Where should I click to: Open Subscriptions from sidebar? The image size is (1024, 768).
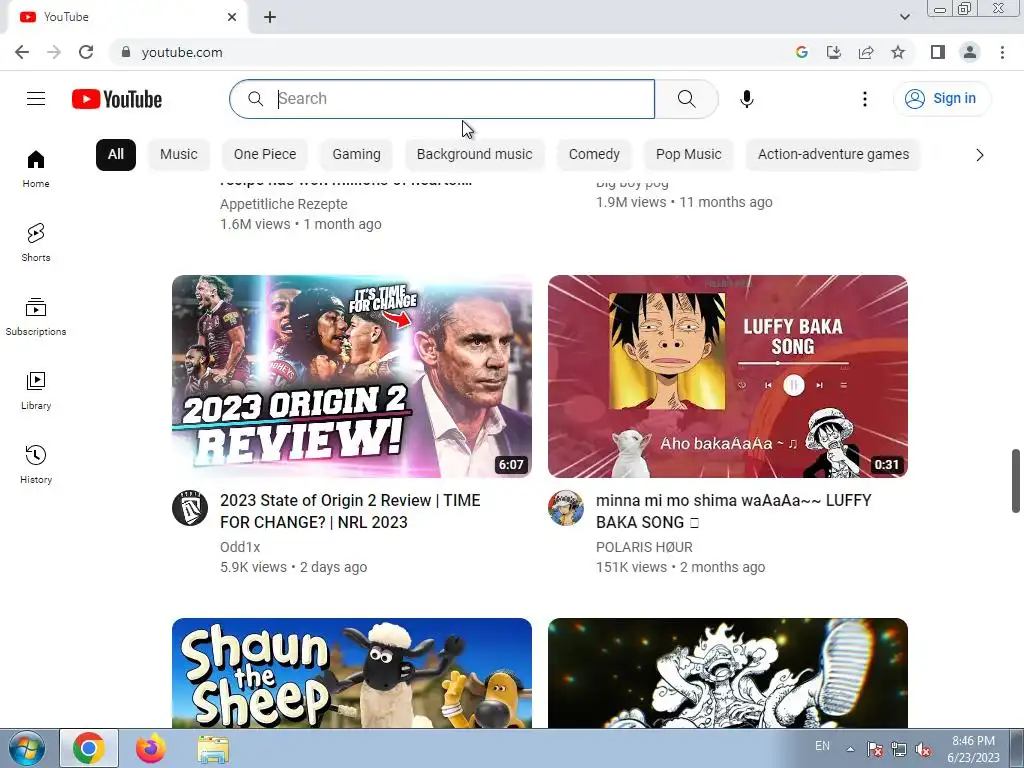(x=36, y=317)
